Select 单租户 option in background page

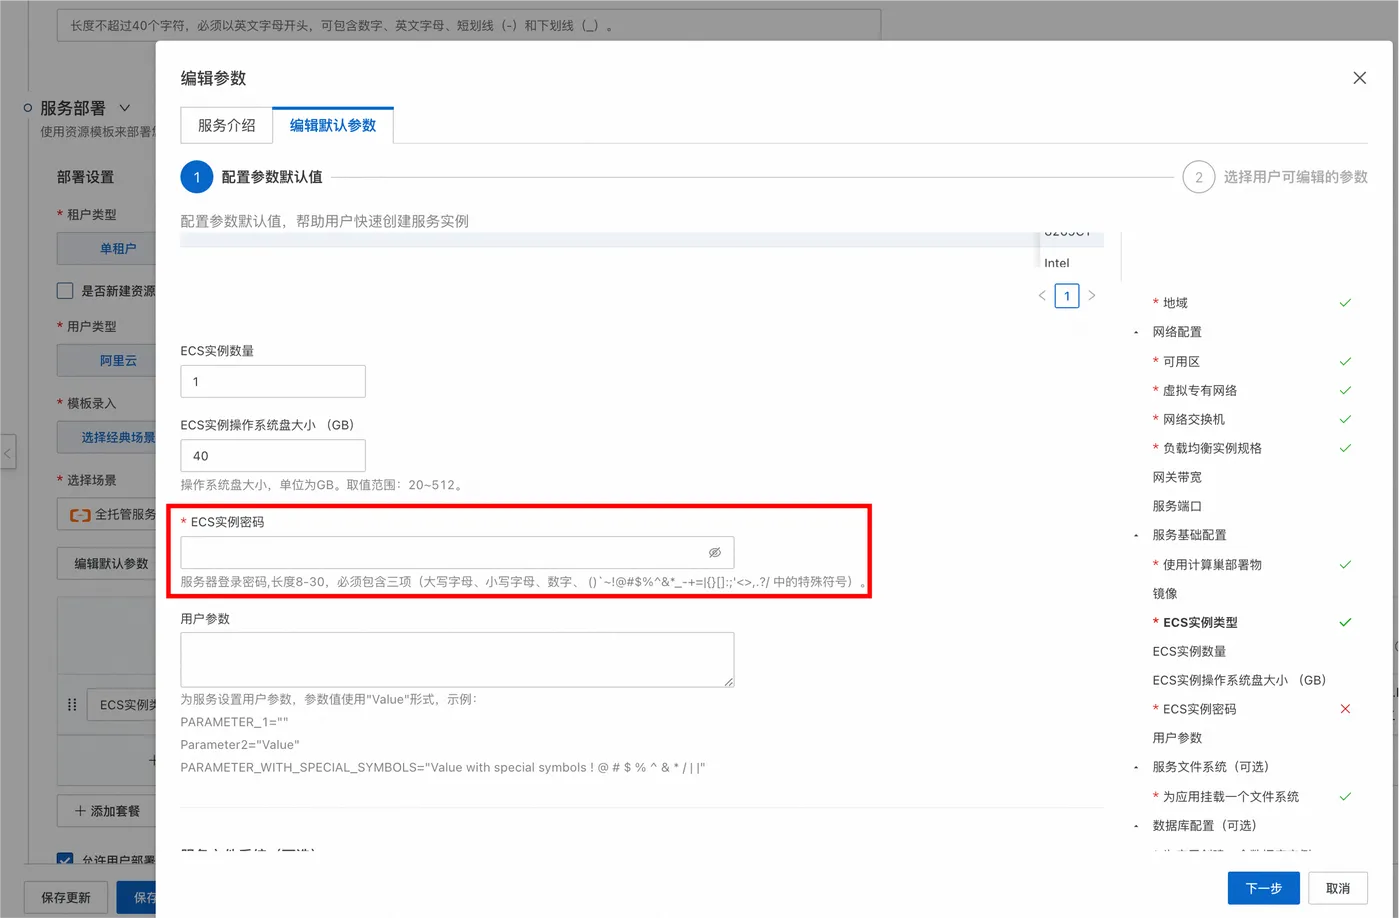[107, 249]
